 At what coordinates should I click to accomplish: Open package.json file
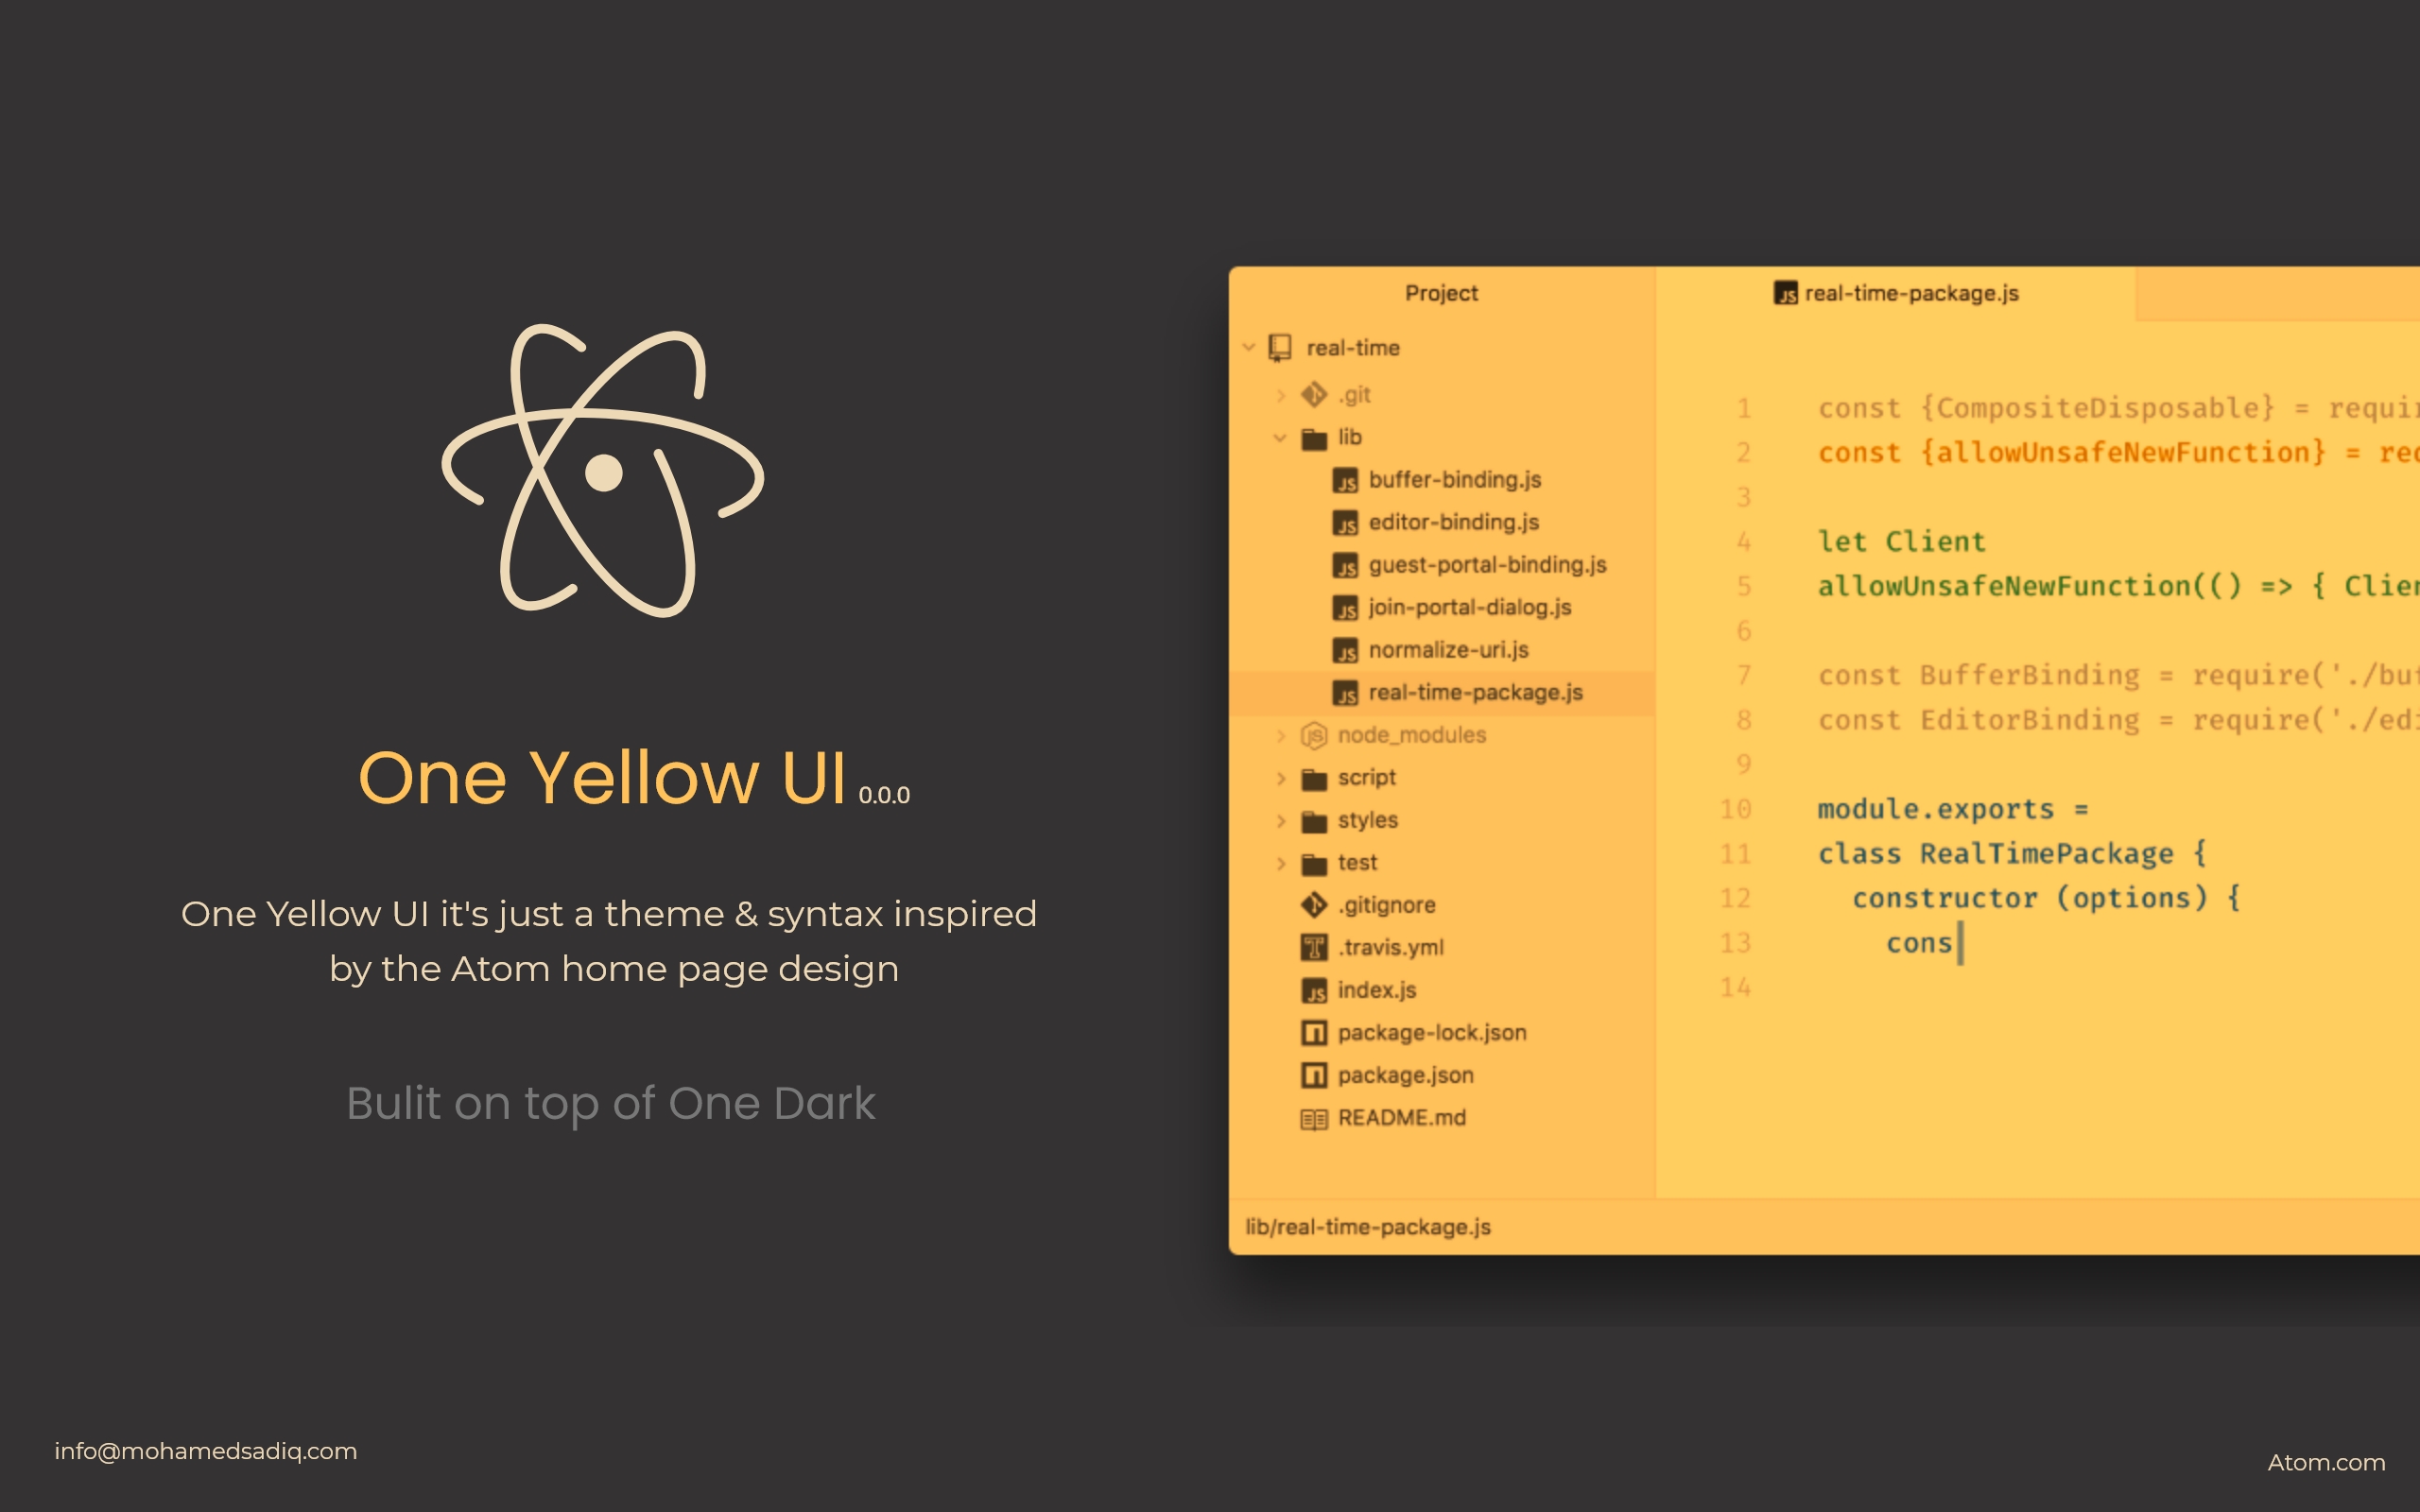(x=1405, y=1076)
